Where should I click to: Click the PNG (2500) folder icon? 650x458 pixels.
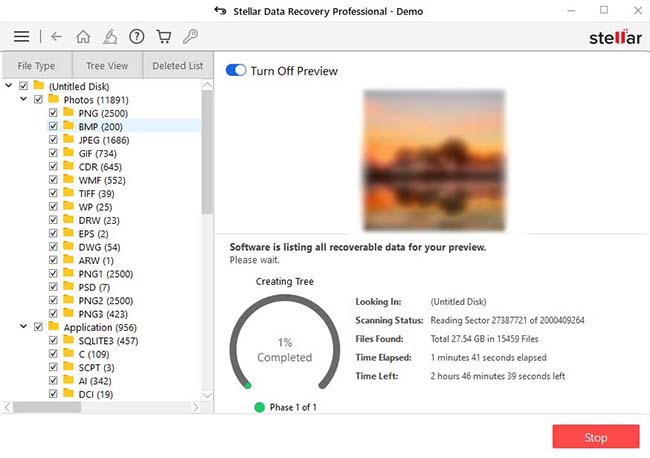coord(68,112)
